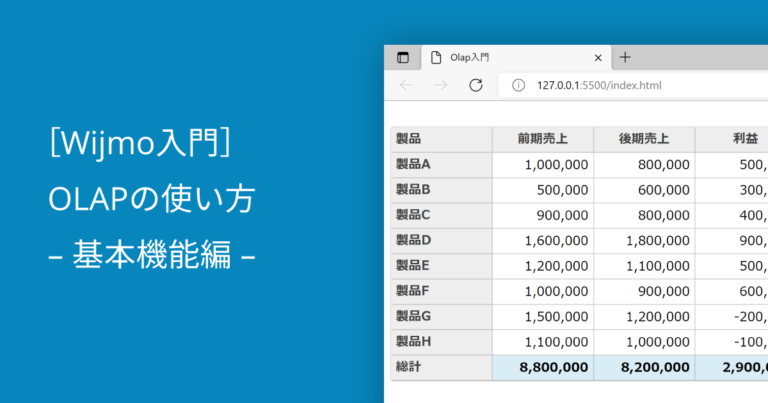Viewport: 768px width, 403px height.
Task: Click 製品C 後期売上 cell 800,000
Action: (x=644, y=215)
